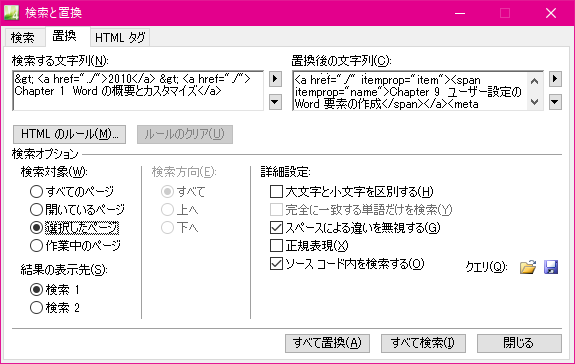Click すべて検索 button
This screenshot has height=364, width=575.
423,343
